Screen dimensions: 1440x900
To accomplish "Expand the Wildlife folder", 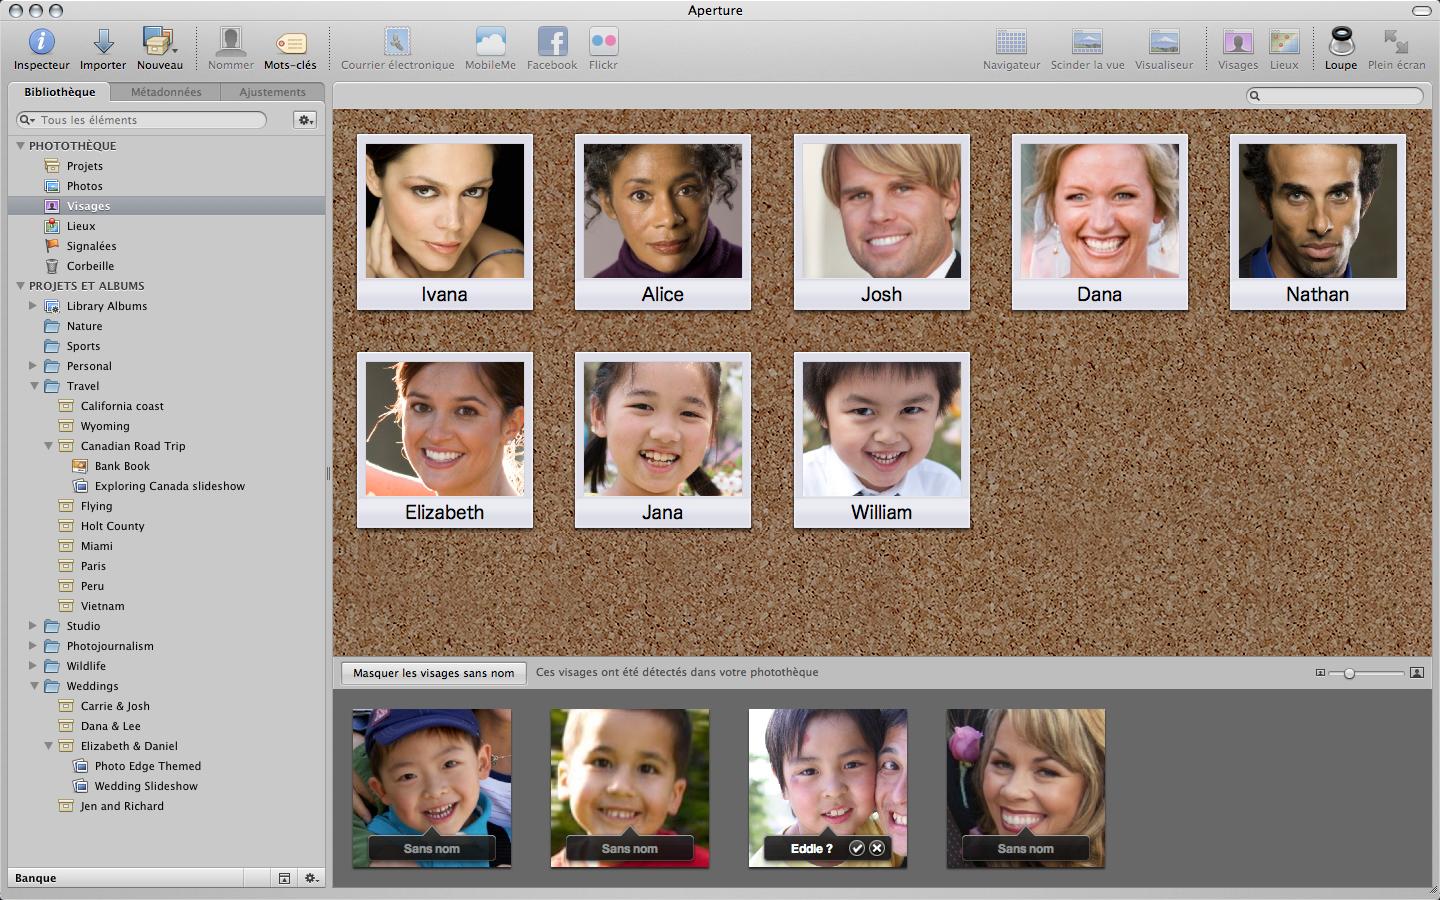I will point(33,666).
